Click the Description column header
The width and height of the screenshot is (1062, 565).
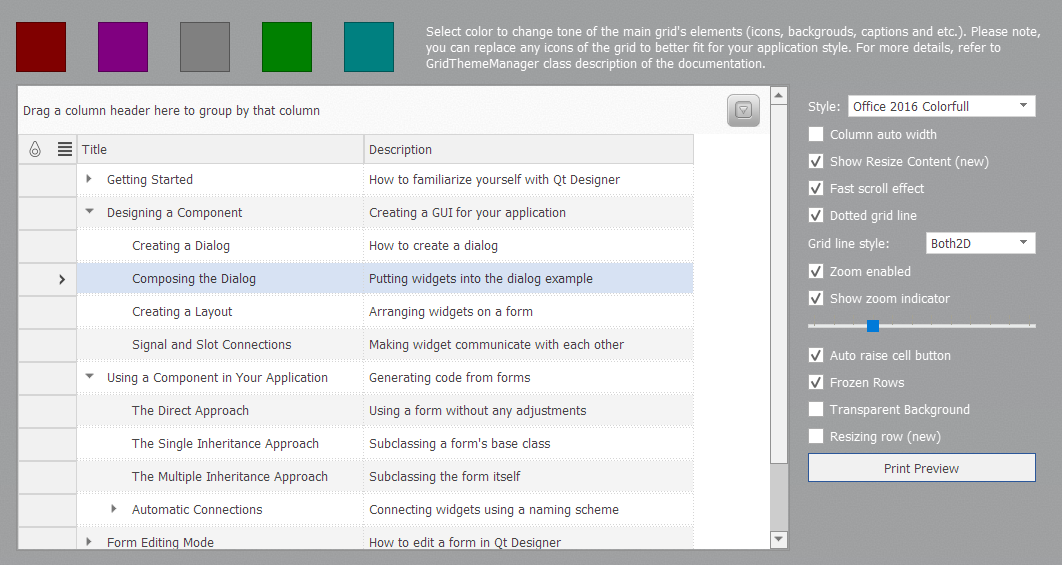pos(528,149)
